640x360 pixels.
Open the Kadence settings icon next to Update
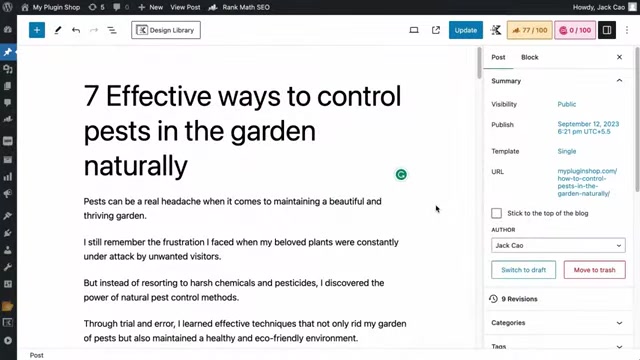[x=496, y=30]
